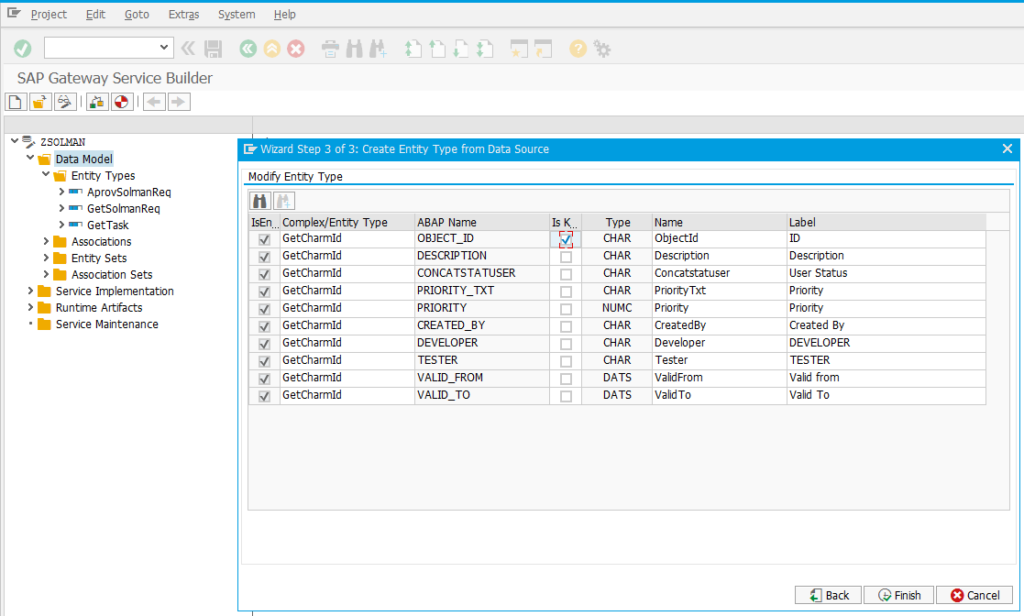Click the Cancel button in wizard
The height and width of the screenshot is (616, 1024).
(x=974, y=595)
